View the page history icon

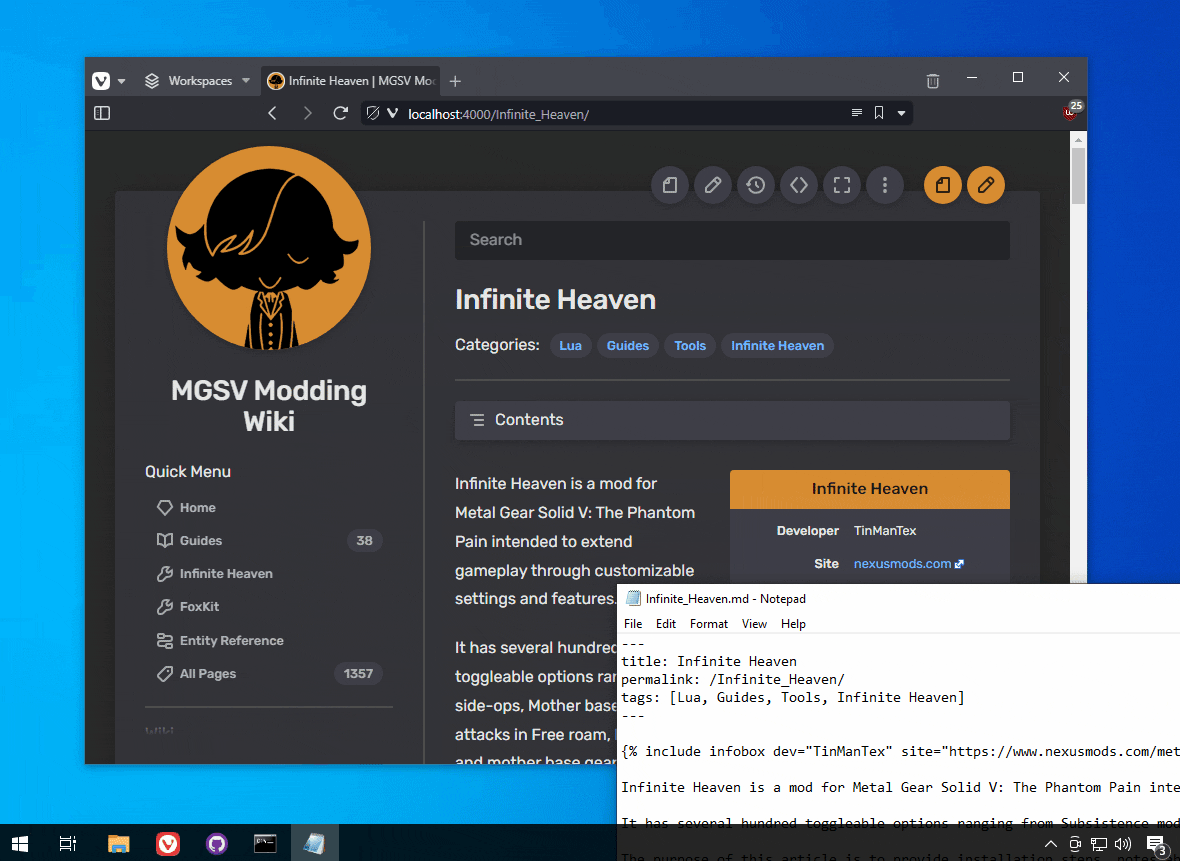point(756,185)
